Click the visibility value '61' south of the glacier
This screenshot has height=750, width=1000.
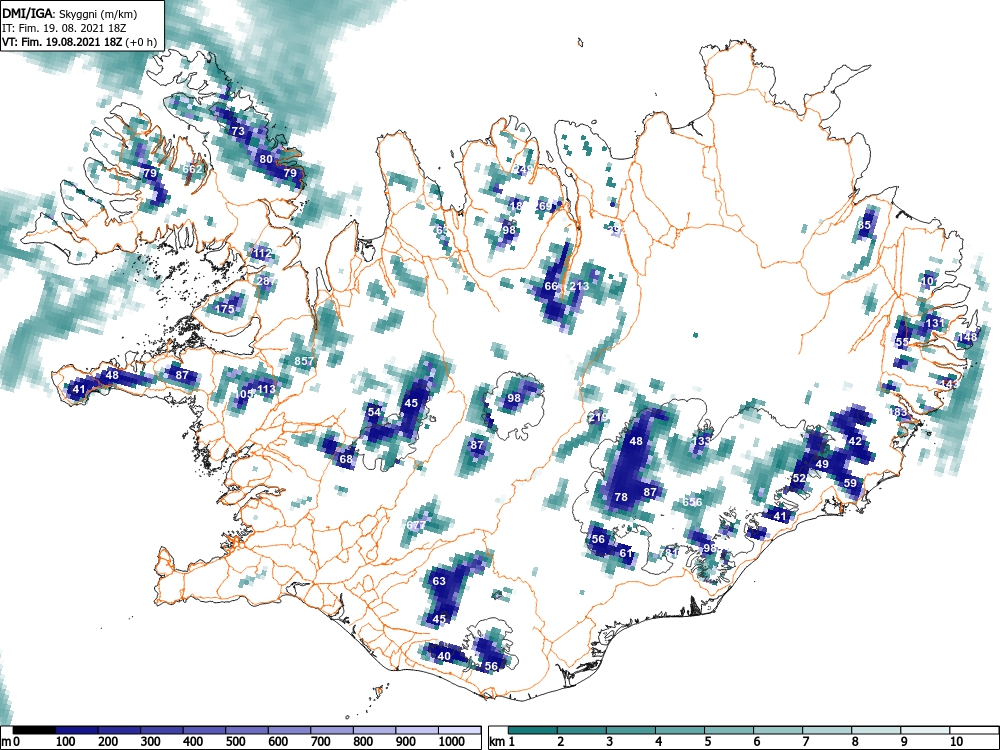626,553
